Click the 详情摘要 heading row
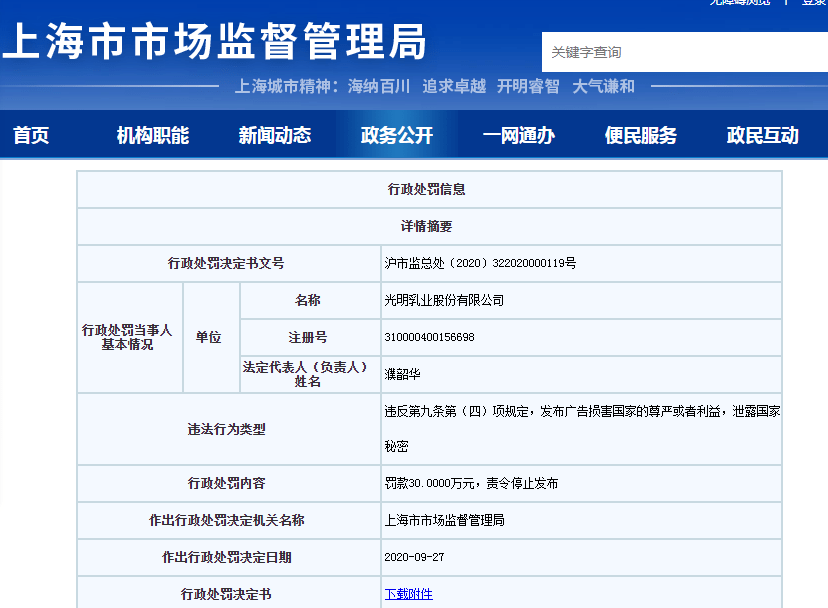Image resolution: width=828 pixels, height=608 pixels. pyautogui.click(x=427, y=226)
